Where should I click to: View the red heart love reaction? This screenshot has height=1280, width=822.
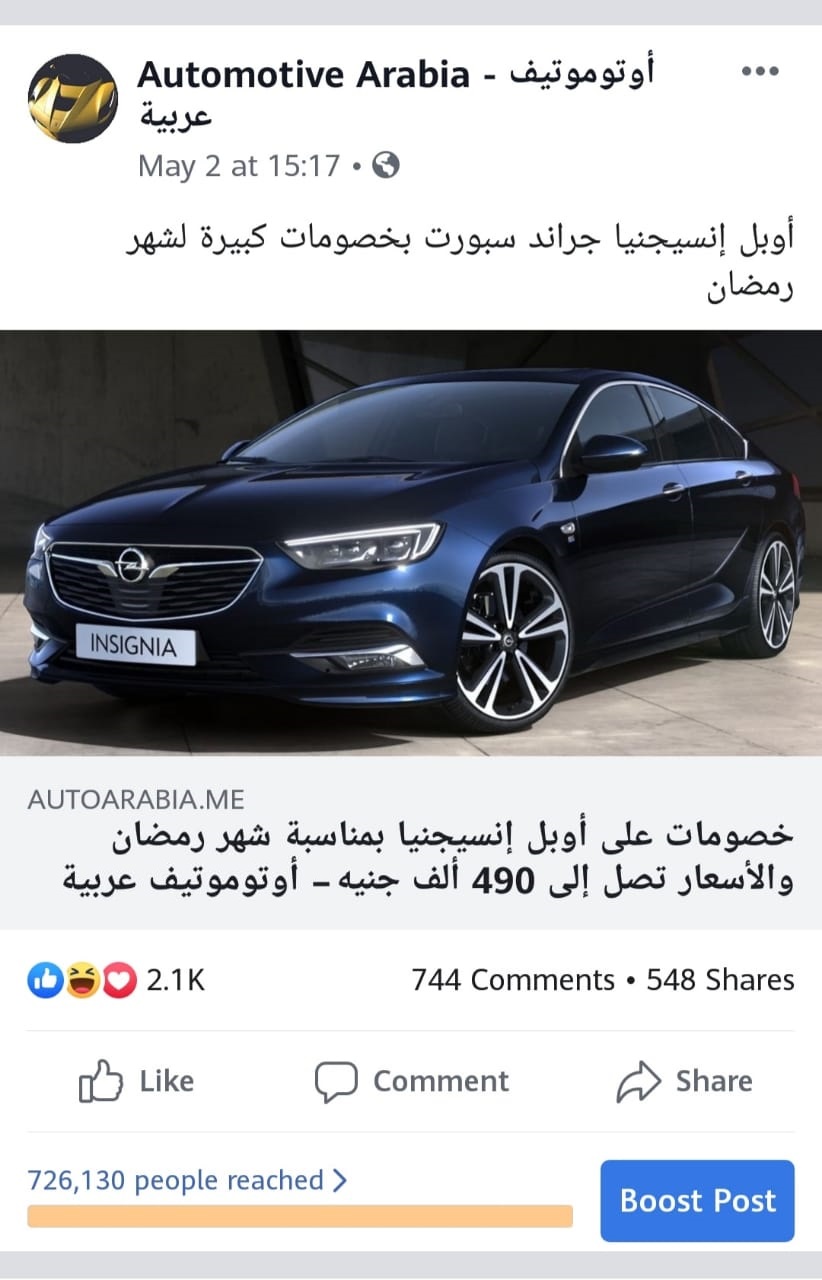tap(119, 980)
